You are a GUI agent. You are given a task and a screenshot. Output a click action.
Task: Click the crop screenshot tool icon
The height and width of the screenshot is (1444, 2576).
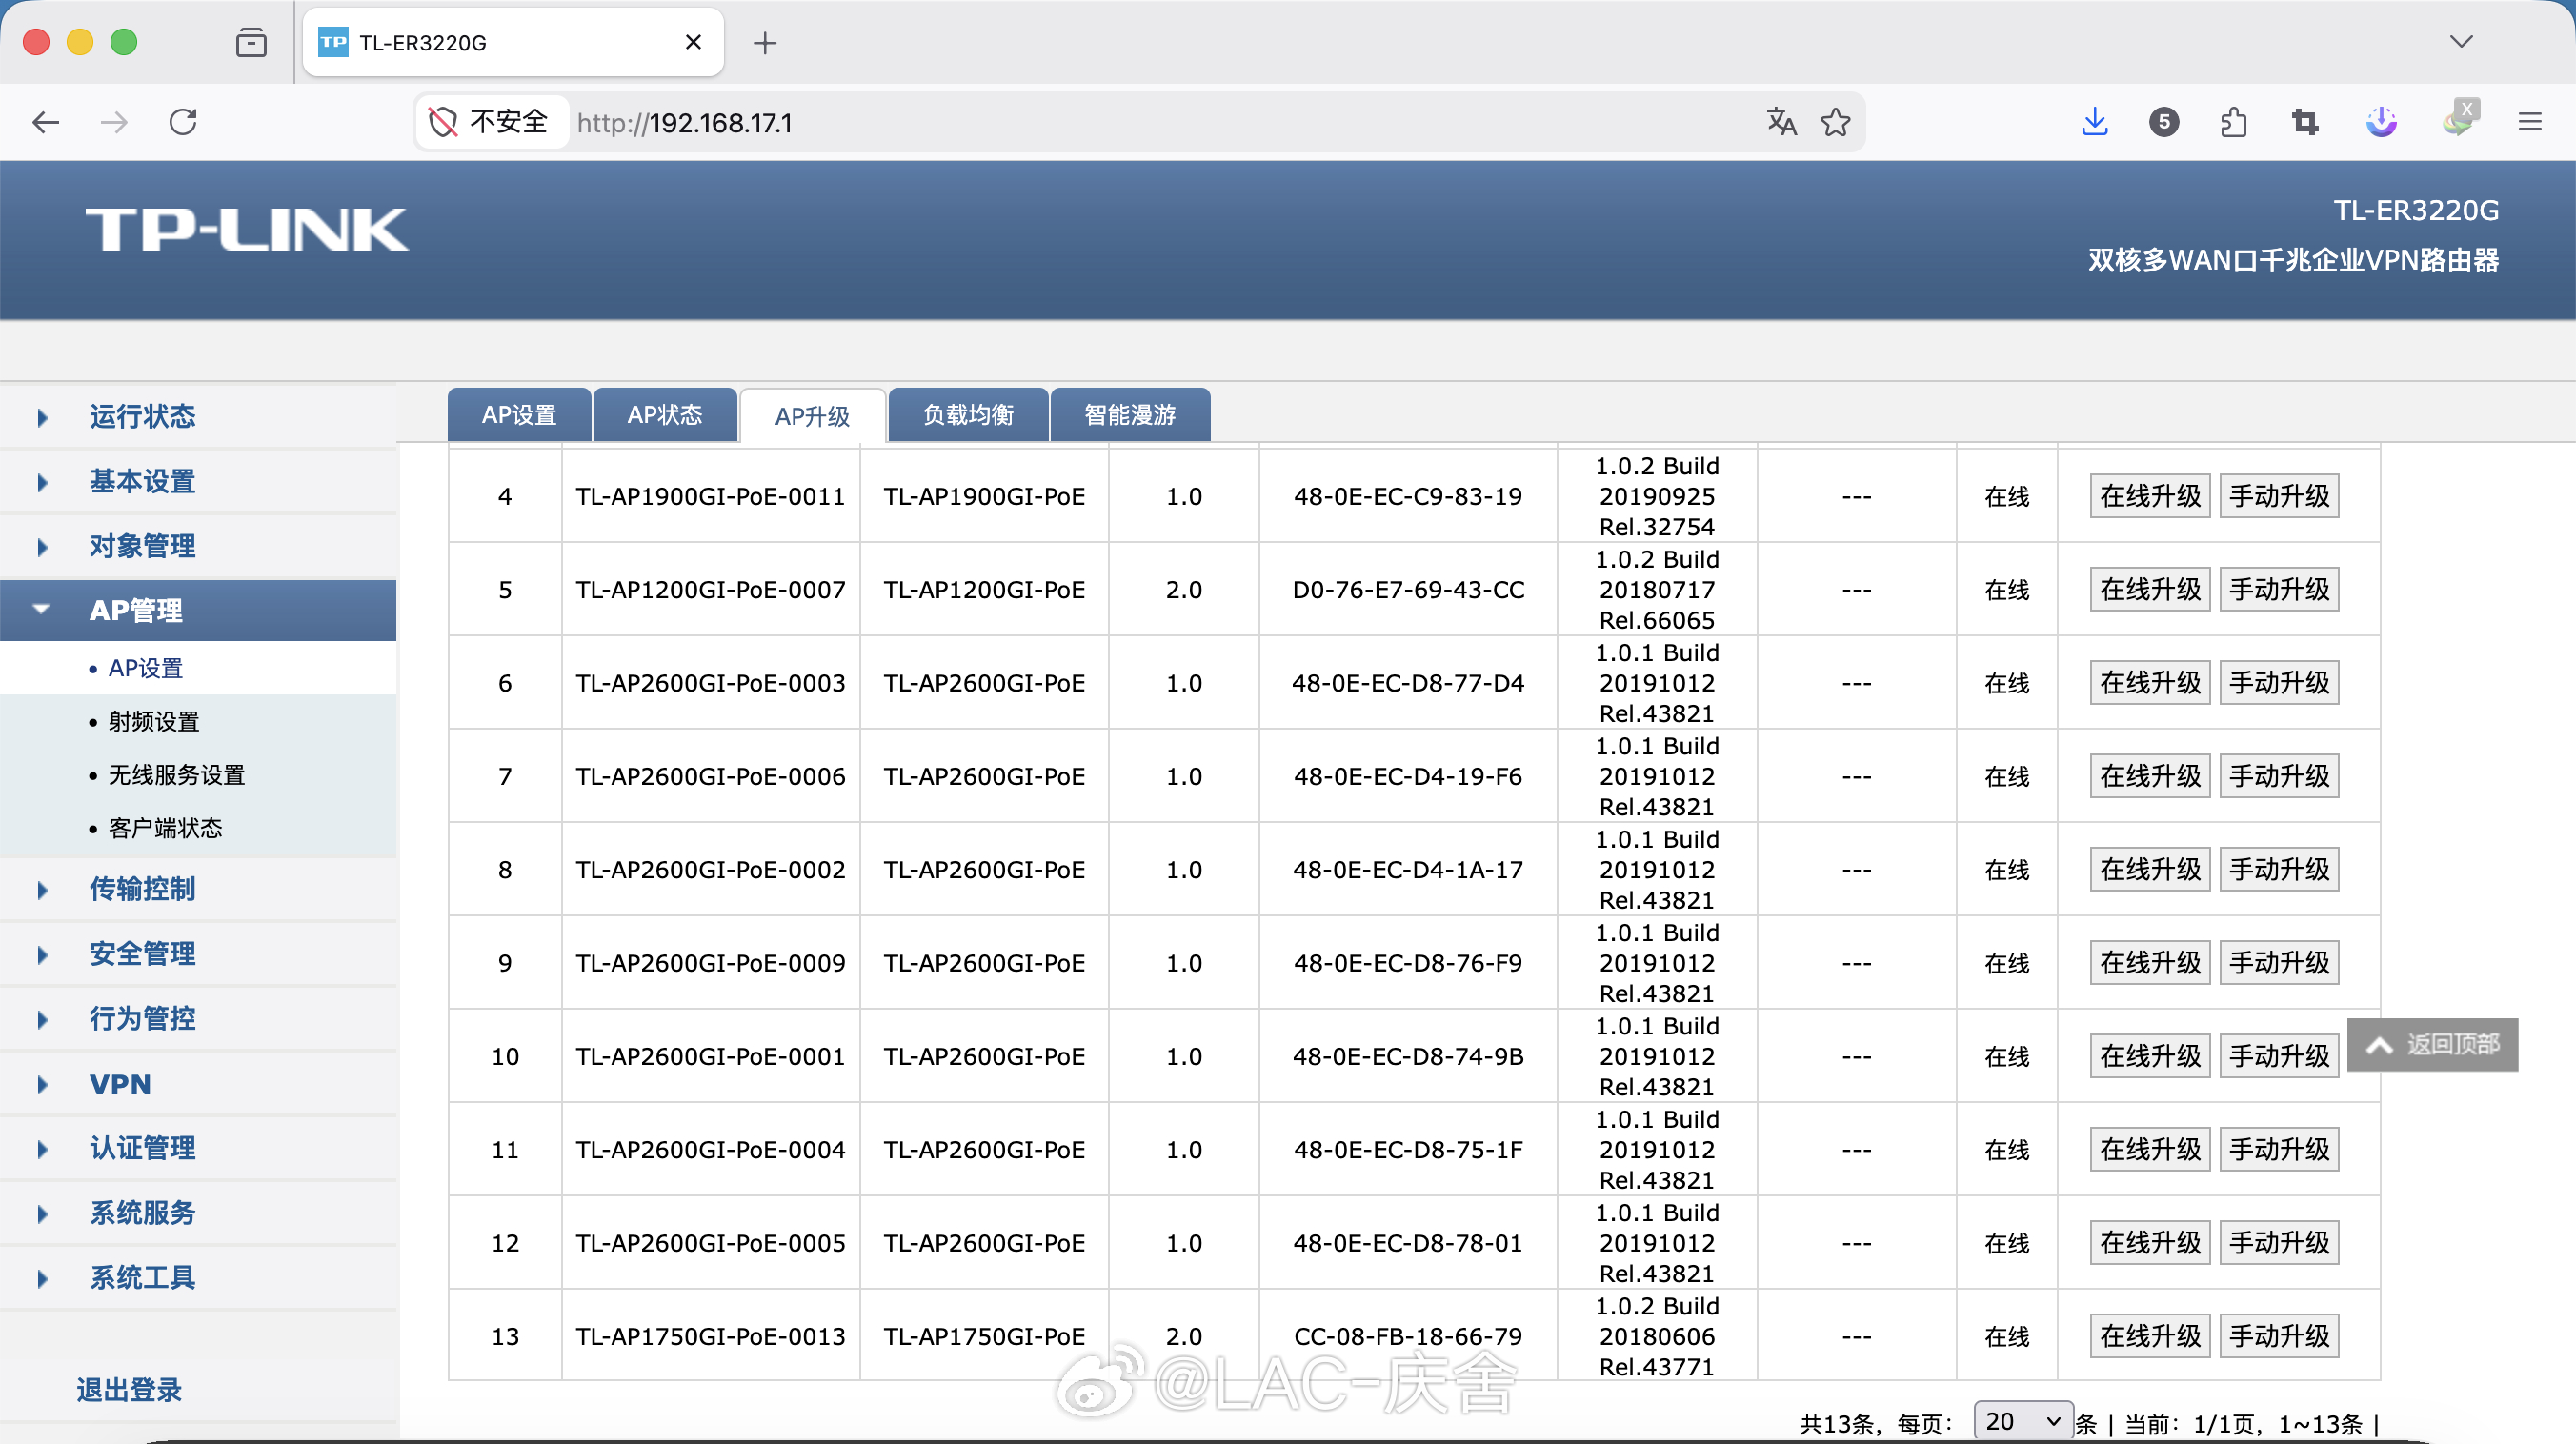pyautogui.click(x=2305, y=122)
